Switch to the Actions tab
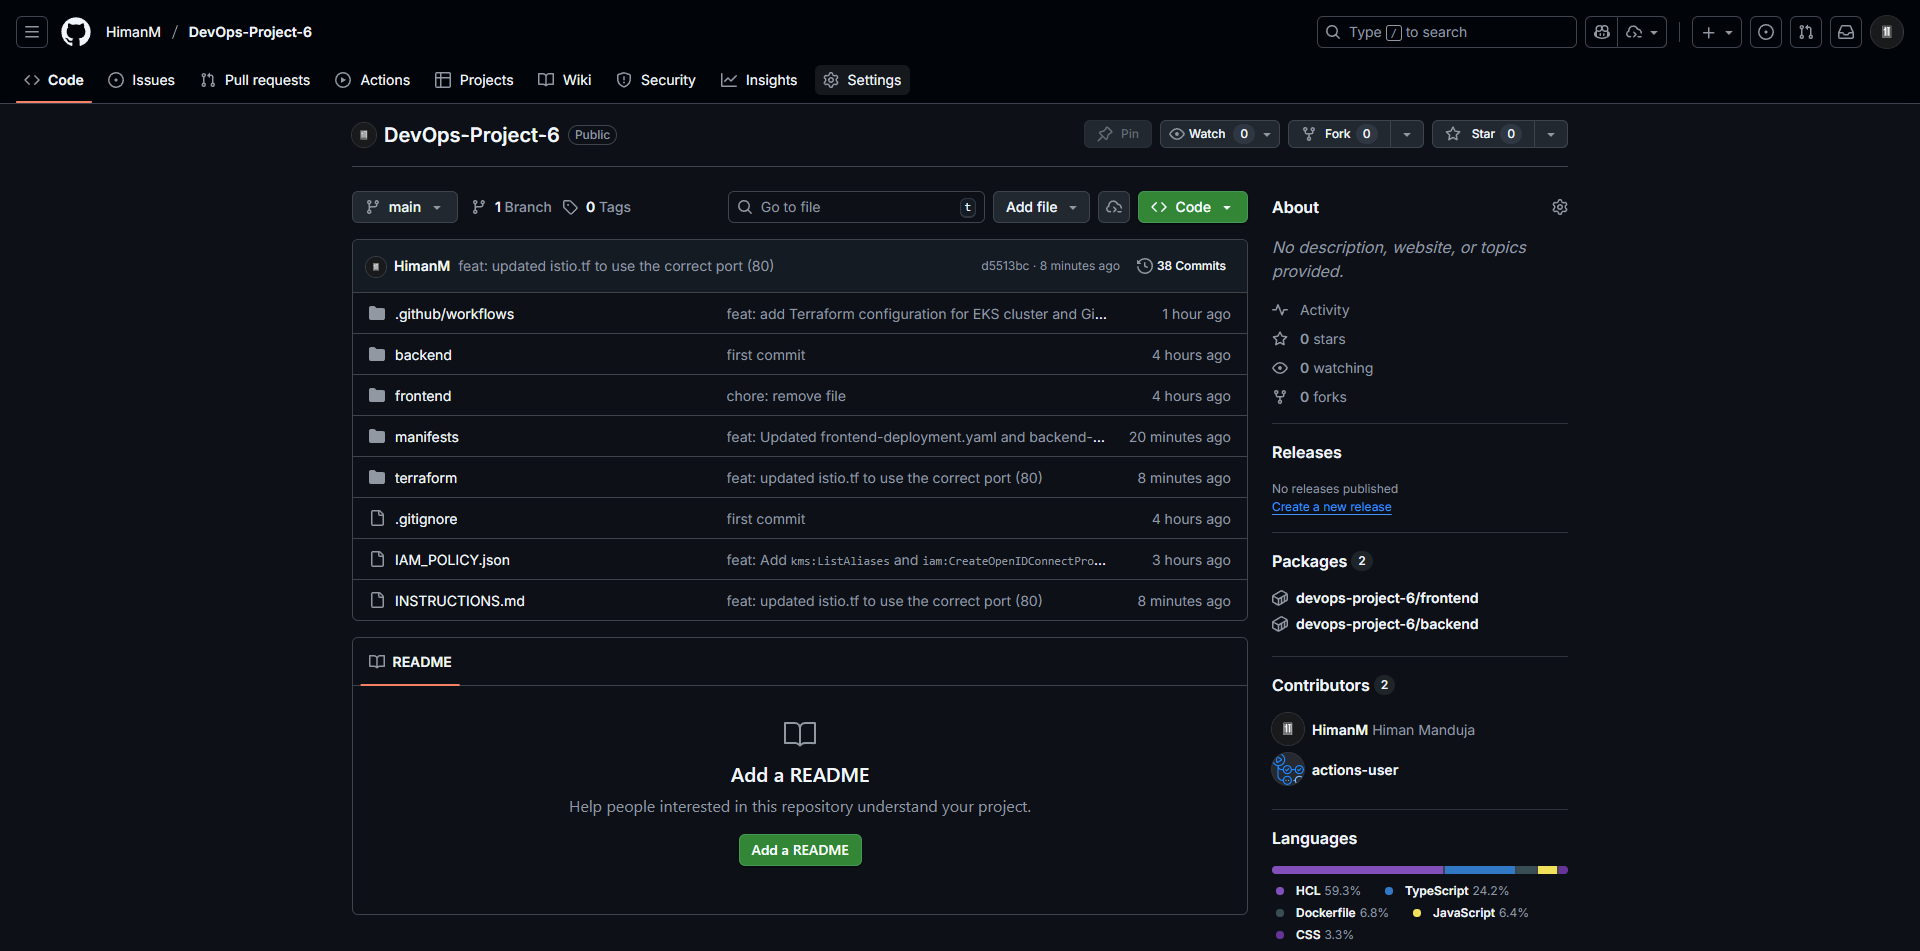1920x951 pixels. (372, 80)
